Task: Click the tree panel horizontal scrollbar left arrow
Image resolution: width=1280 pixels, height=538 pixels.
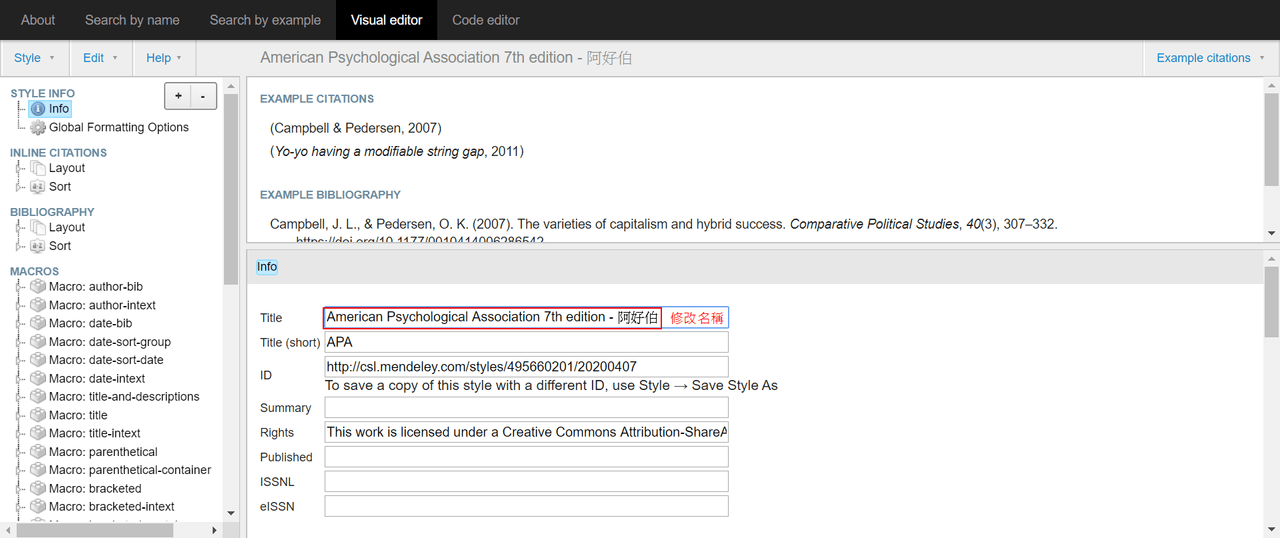Action: tap(8, 530)
